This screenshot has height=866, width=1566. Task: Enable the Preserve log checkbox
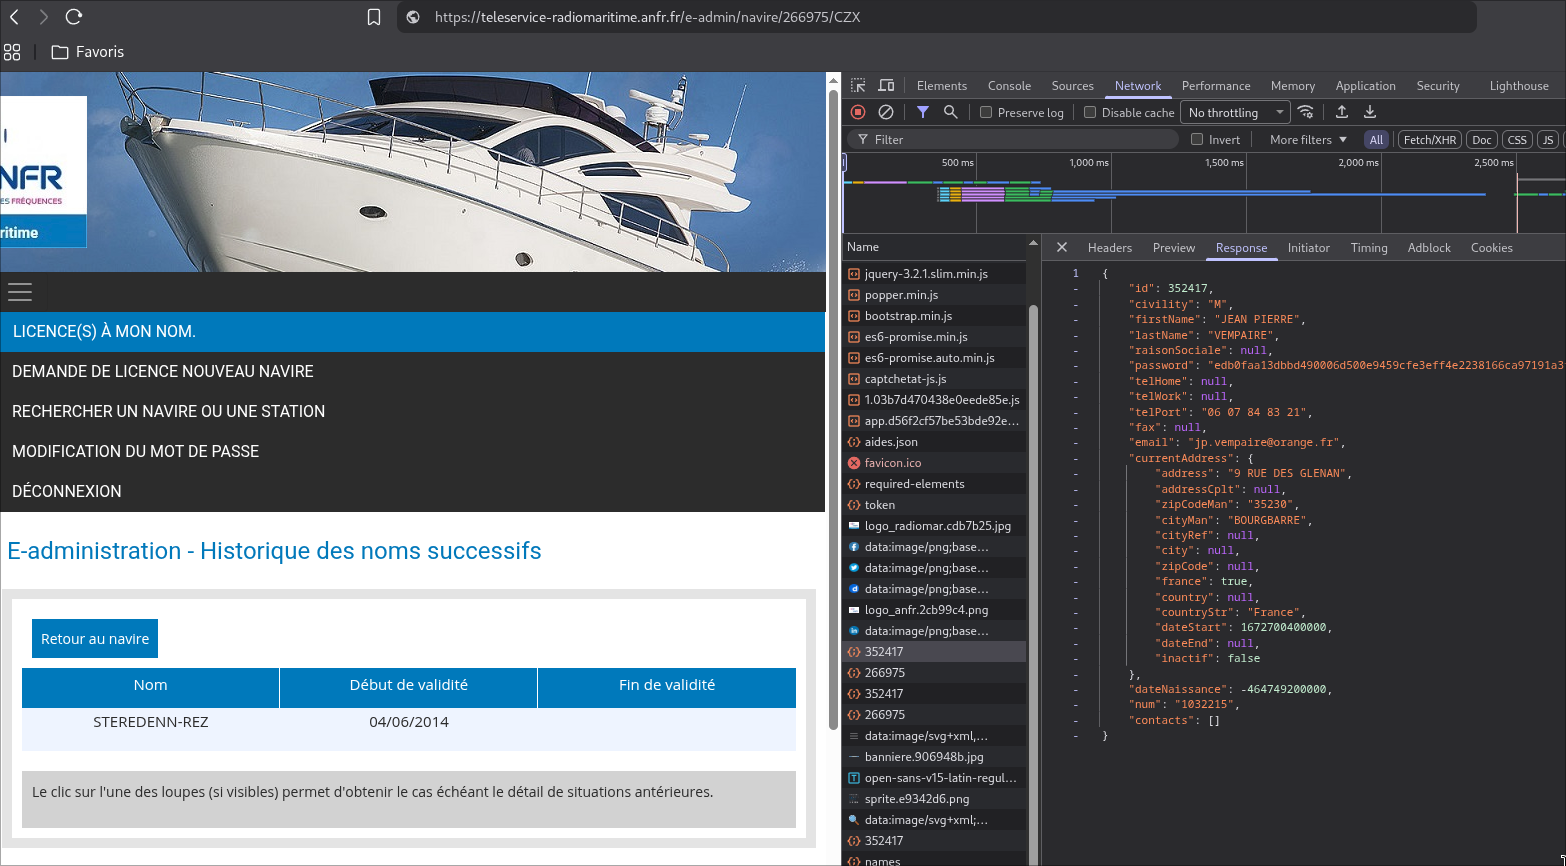point(986,112)
